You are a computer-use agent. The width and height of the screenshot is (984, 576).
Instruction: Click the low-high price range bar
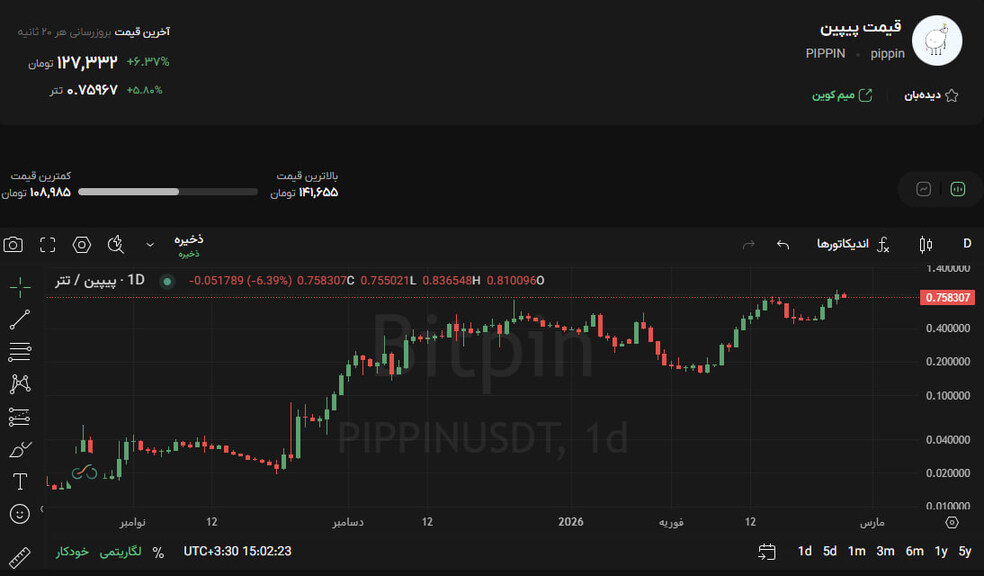coord(168,192)
